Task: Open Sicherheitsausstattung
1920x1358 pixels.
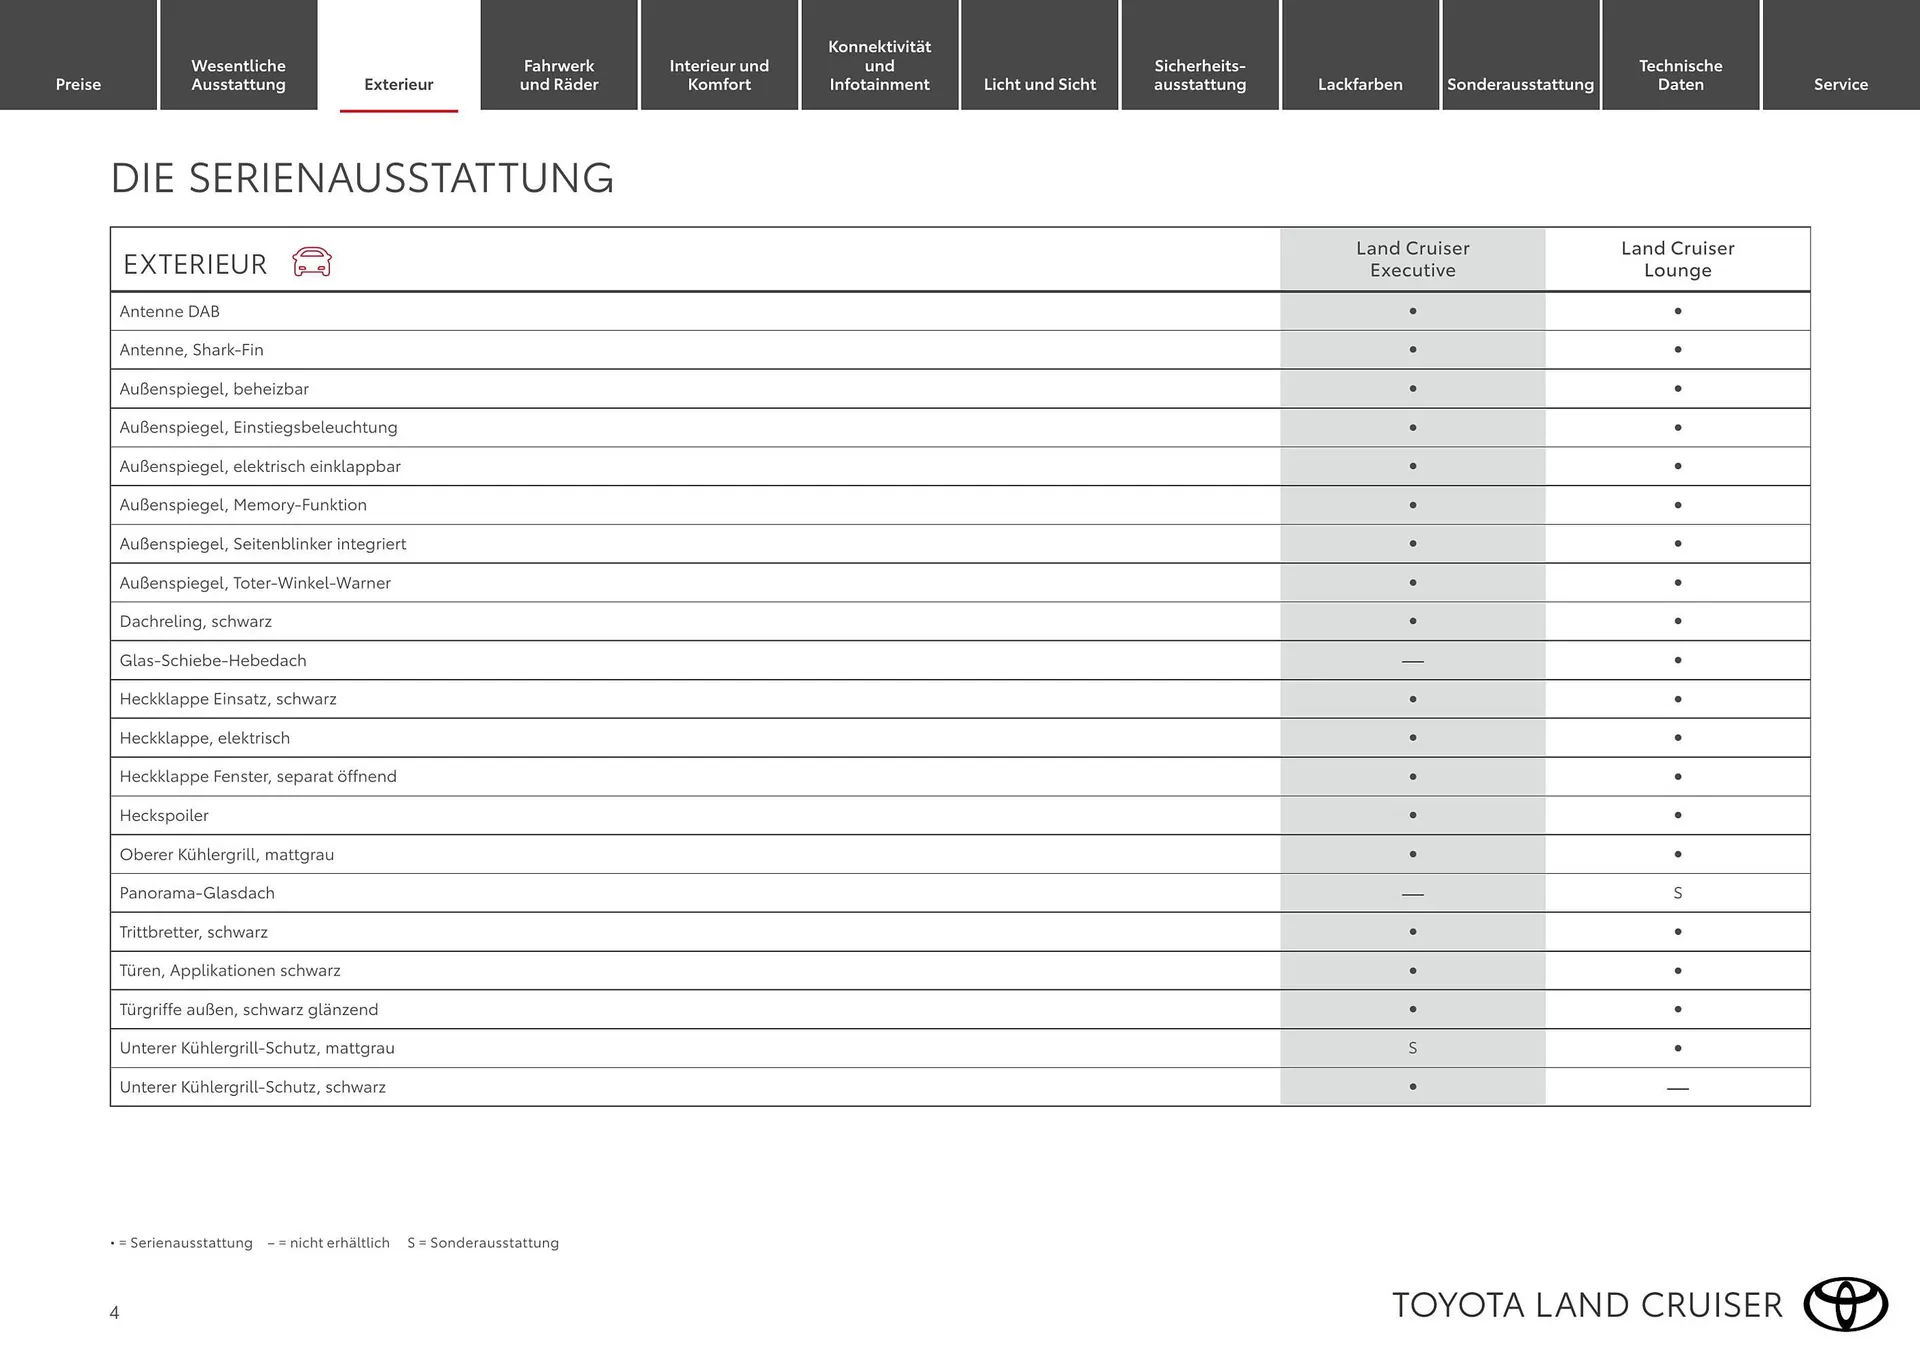Action: [x=1200, y=75]
